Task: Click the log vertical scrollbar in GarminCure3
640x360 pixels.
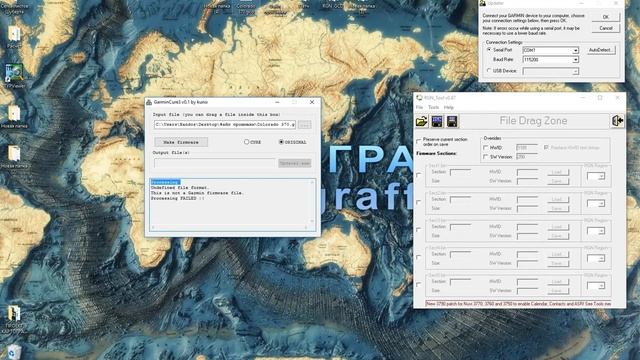Action: (x=312, y=202)
